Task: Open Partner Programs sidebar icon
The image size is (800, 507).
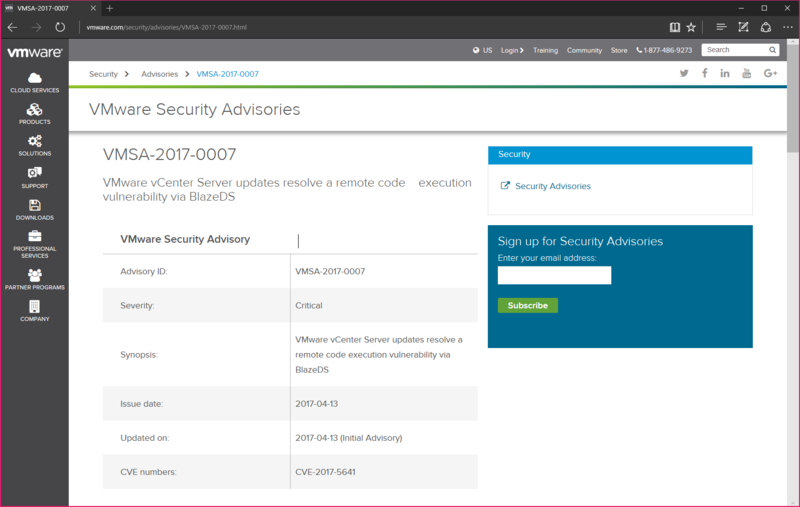Action: [35, 280]
